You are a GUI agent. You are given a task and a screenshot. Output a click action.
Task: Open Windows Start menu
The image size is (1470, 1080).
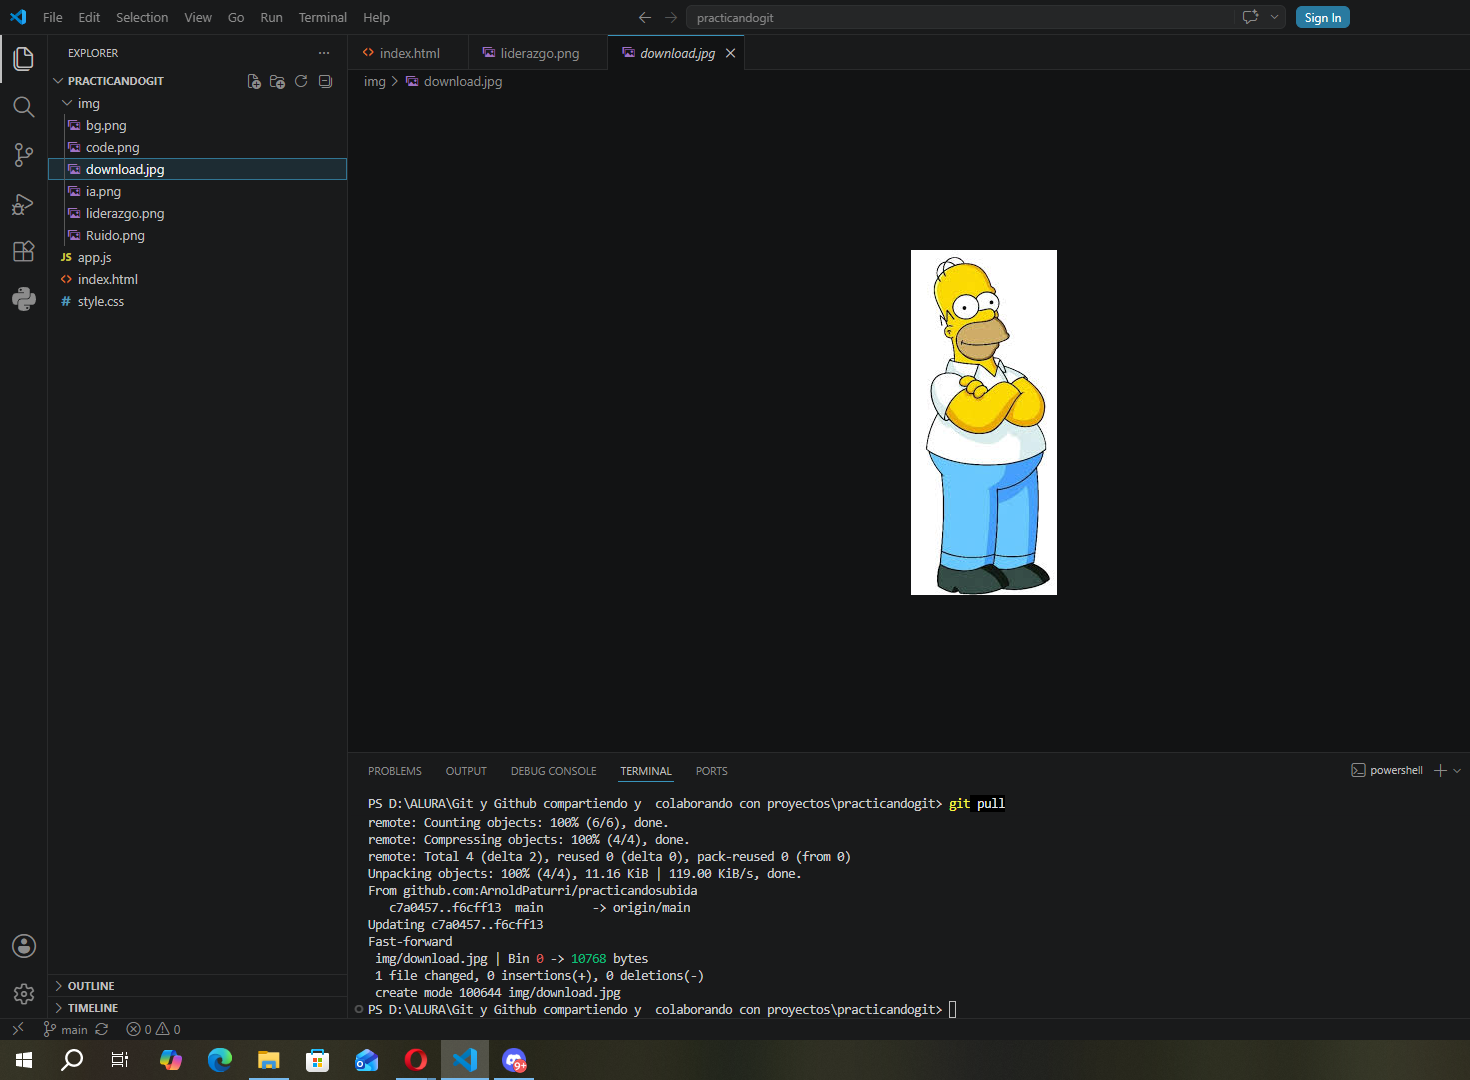pos(24,1060)
